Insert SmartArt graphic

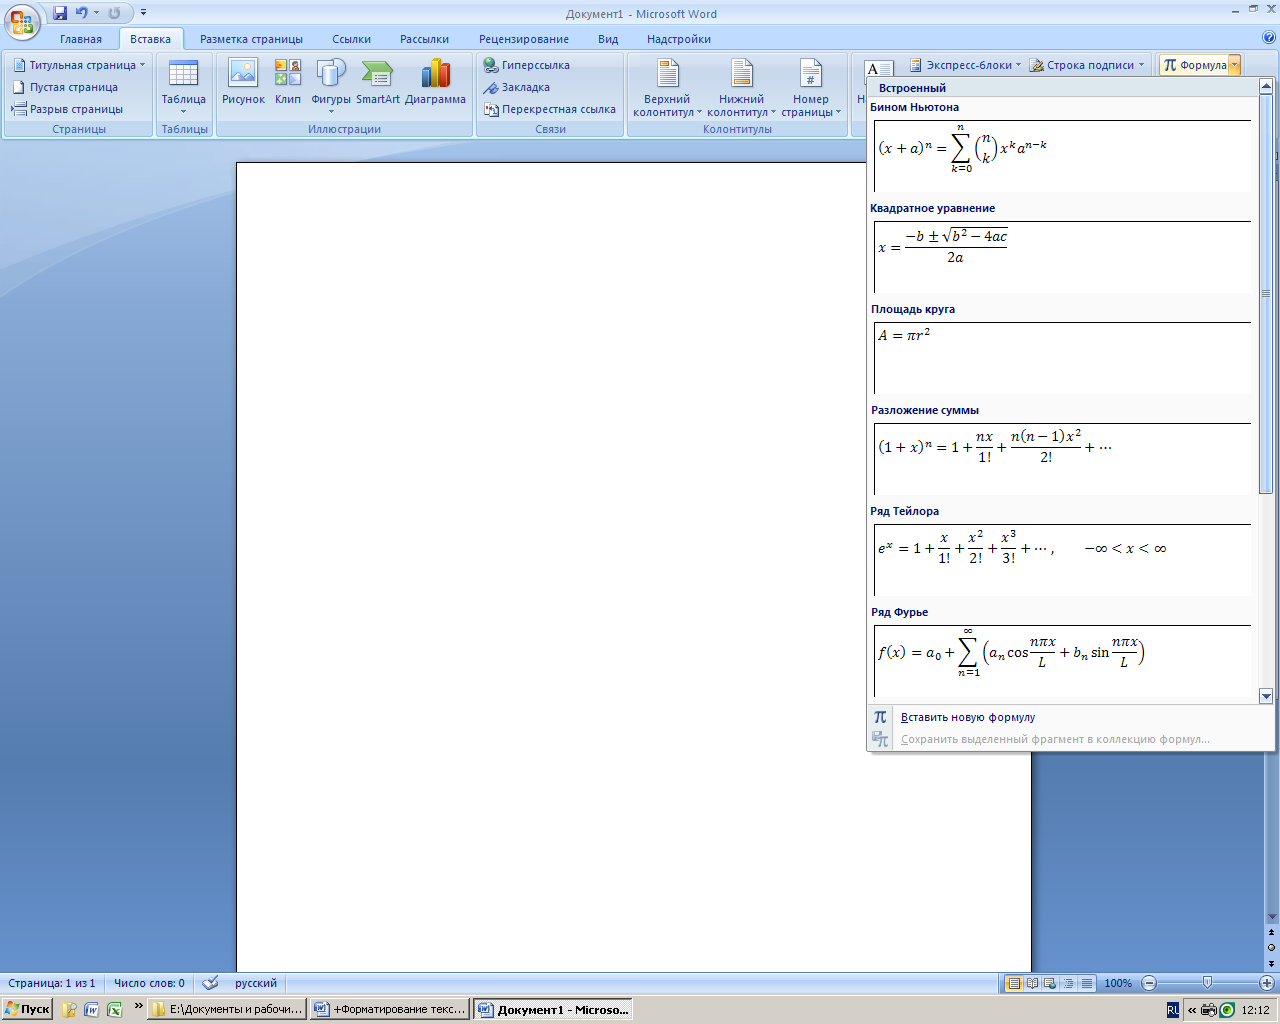point(378,82)
